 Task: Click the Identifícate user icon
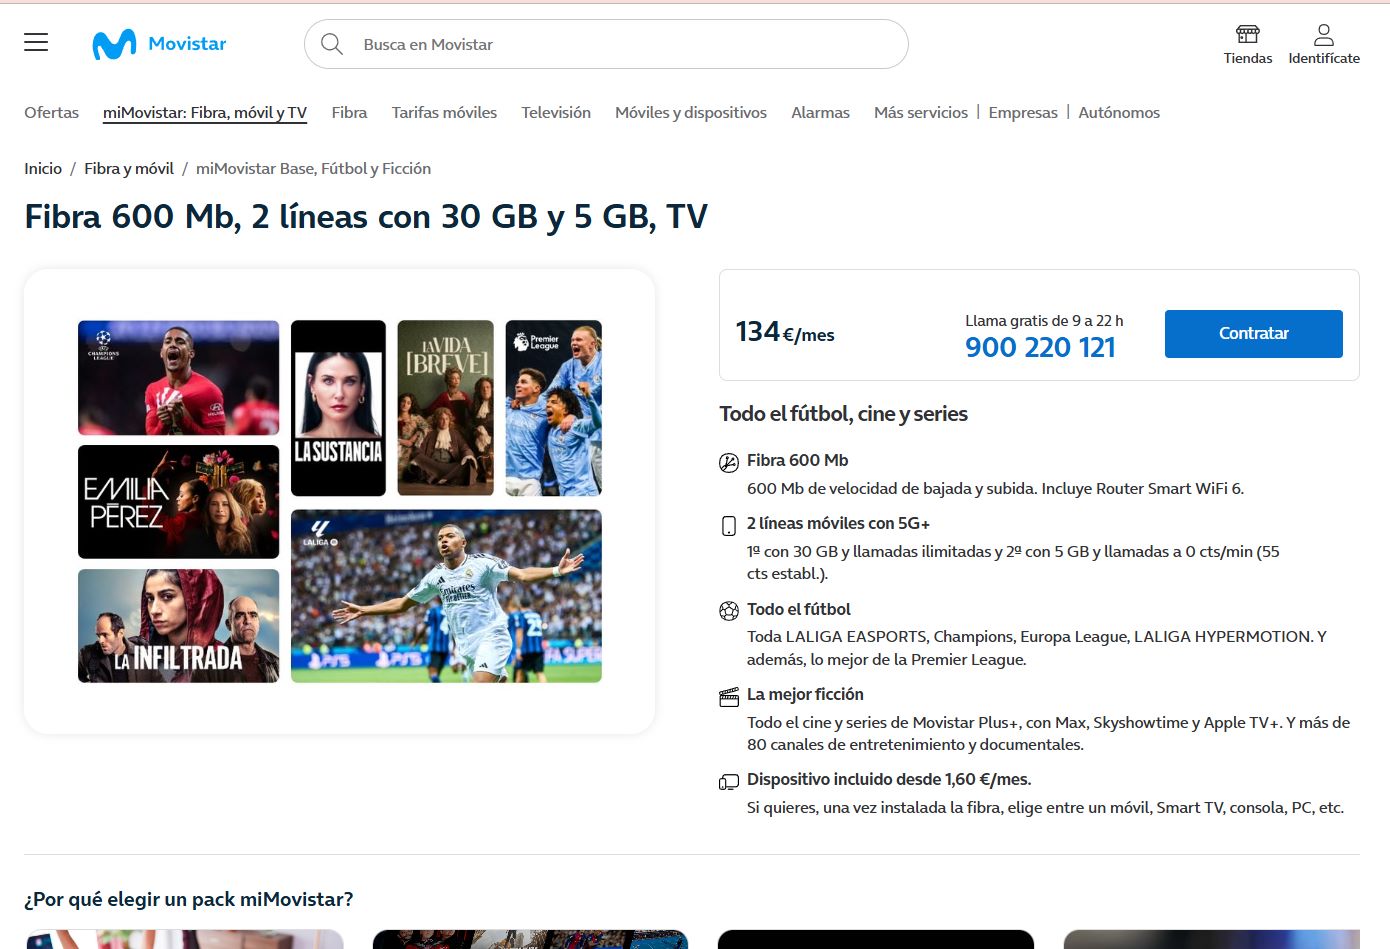(x=1324, y=34)
